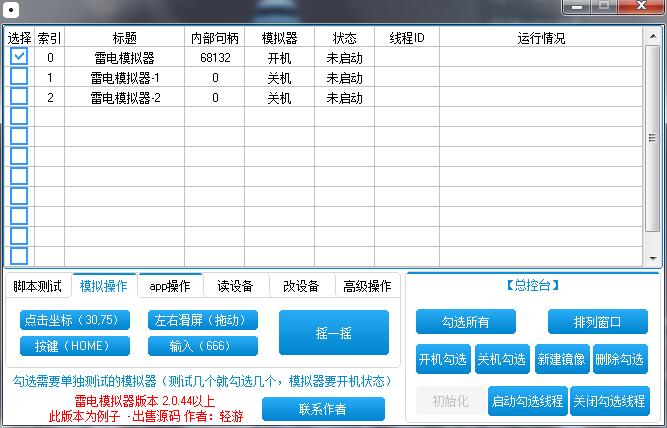667x428 pixels.
Task: Close the window with X button
Action: pos(642,7)
